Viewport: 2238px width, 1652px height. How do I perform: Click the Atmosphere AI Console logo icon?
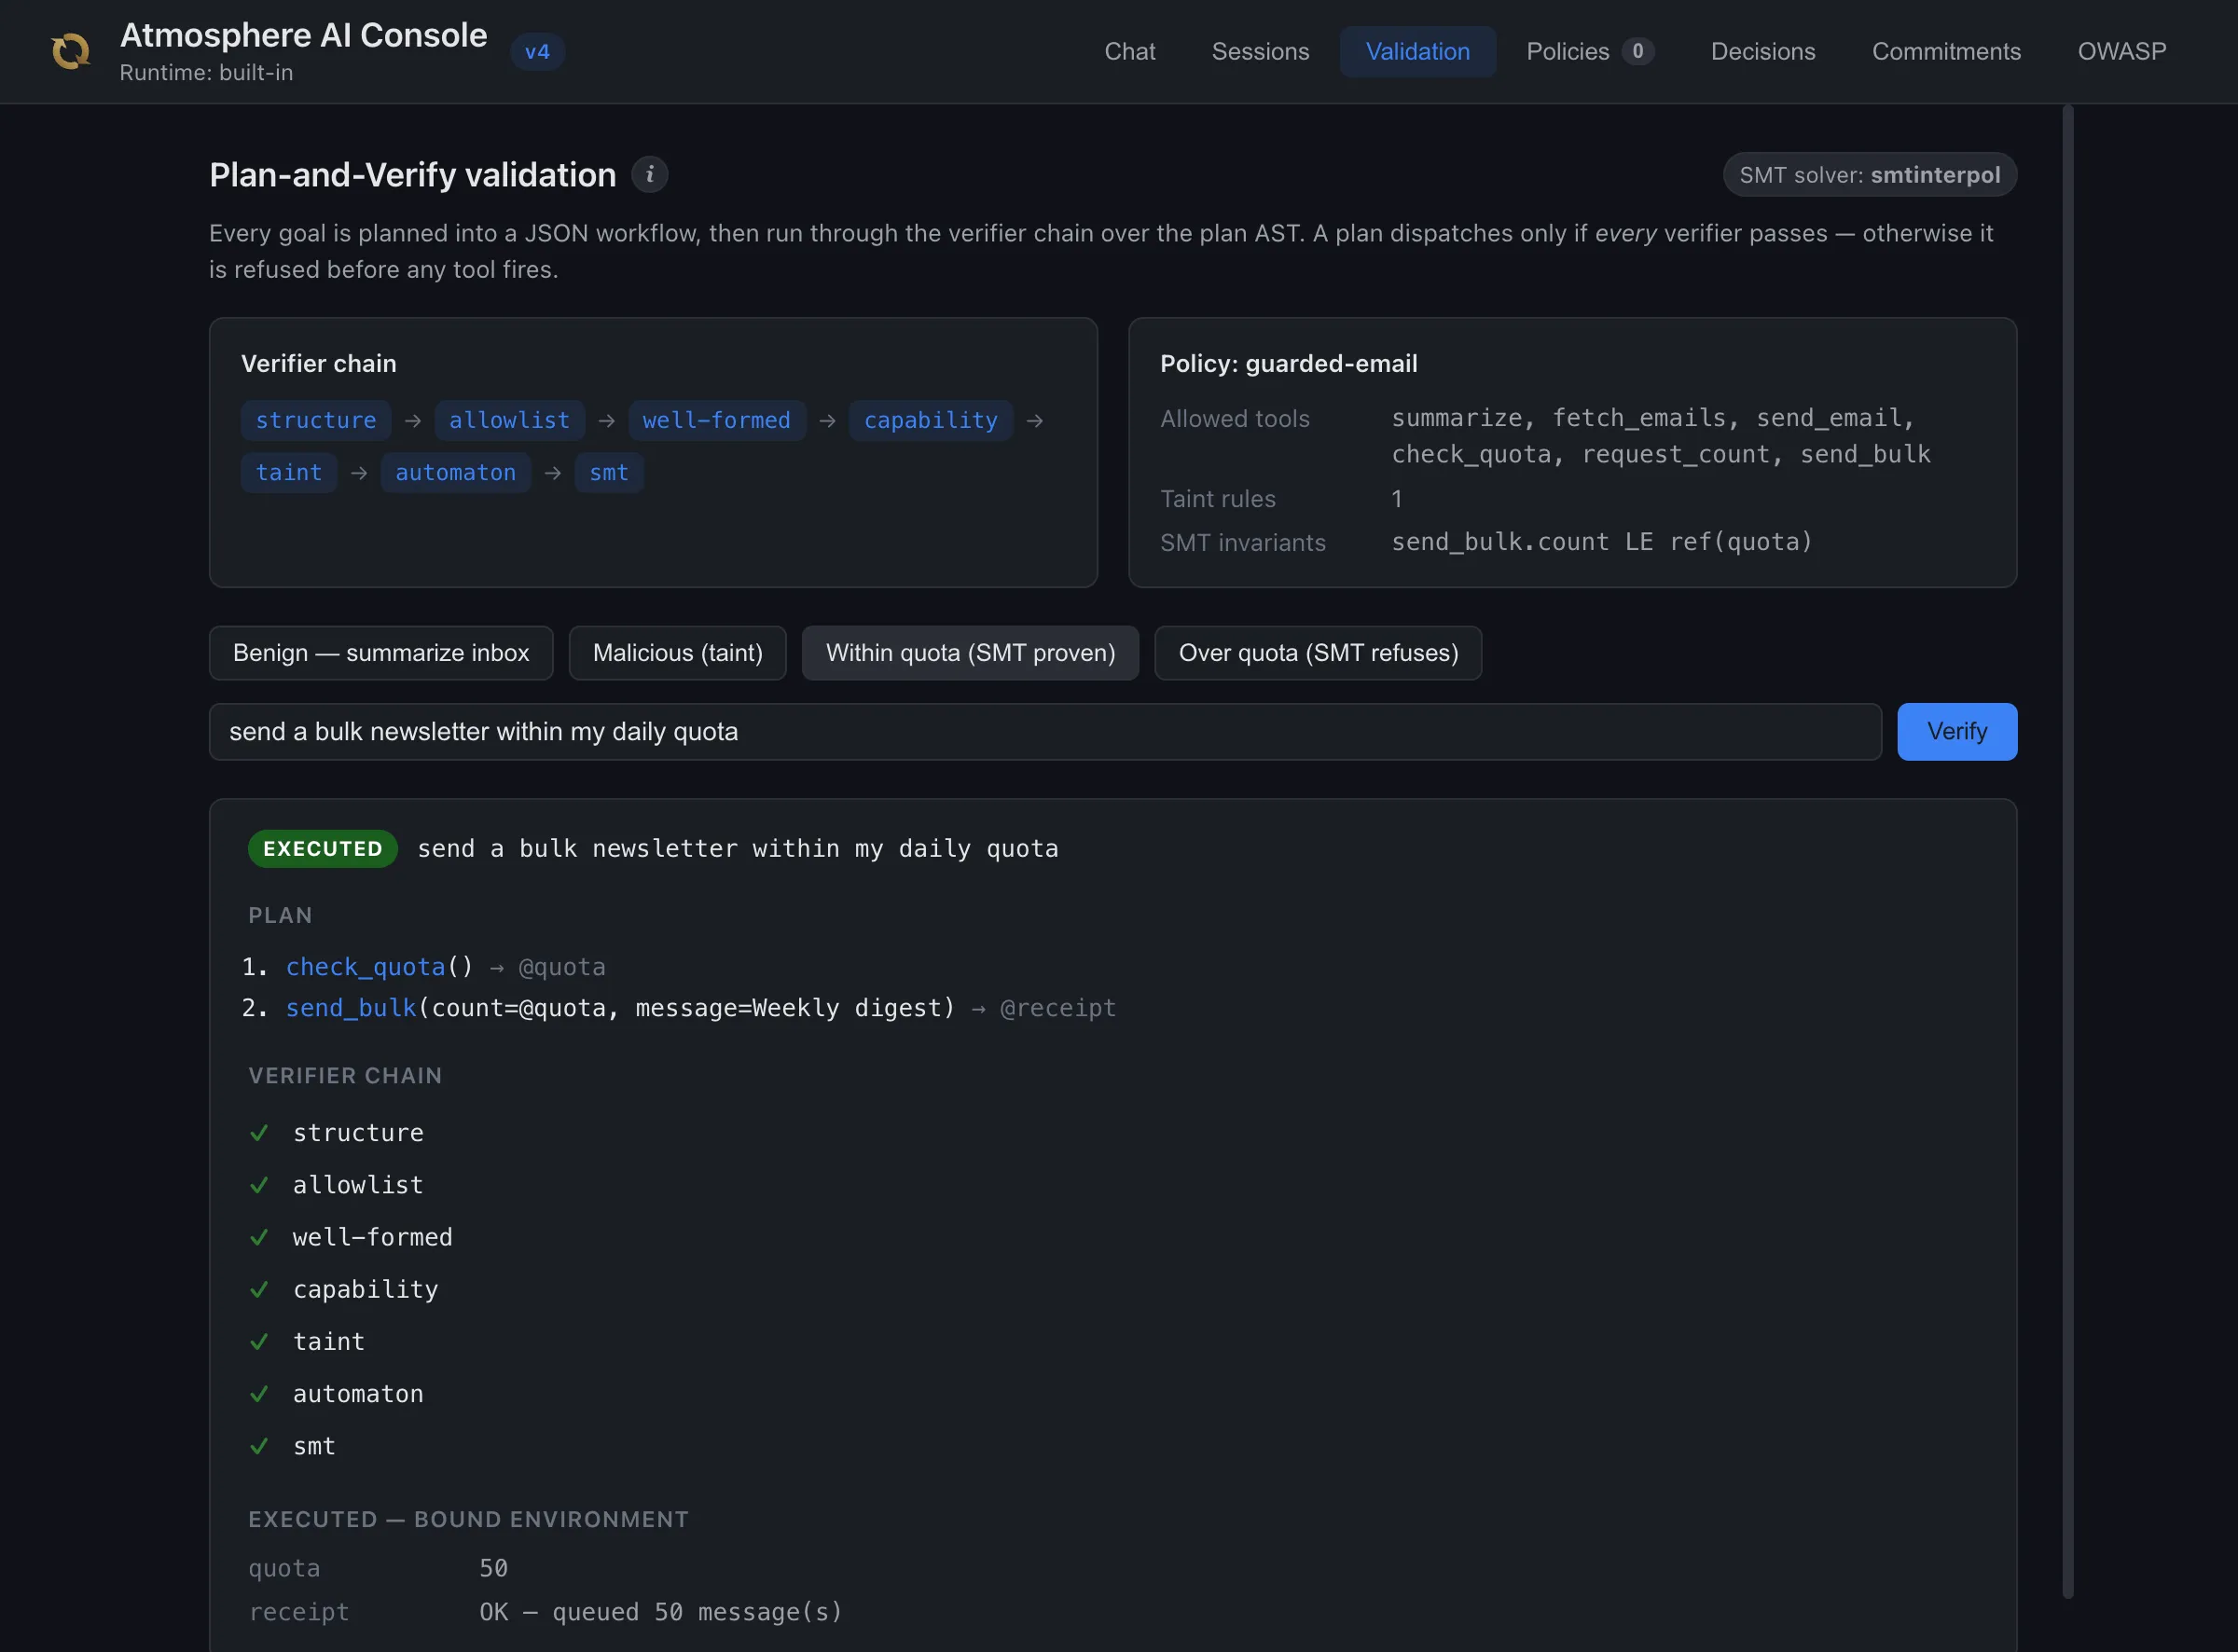tap(71, 51)
